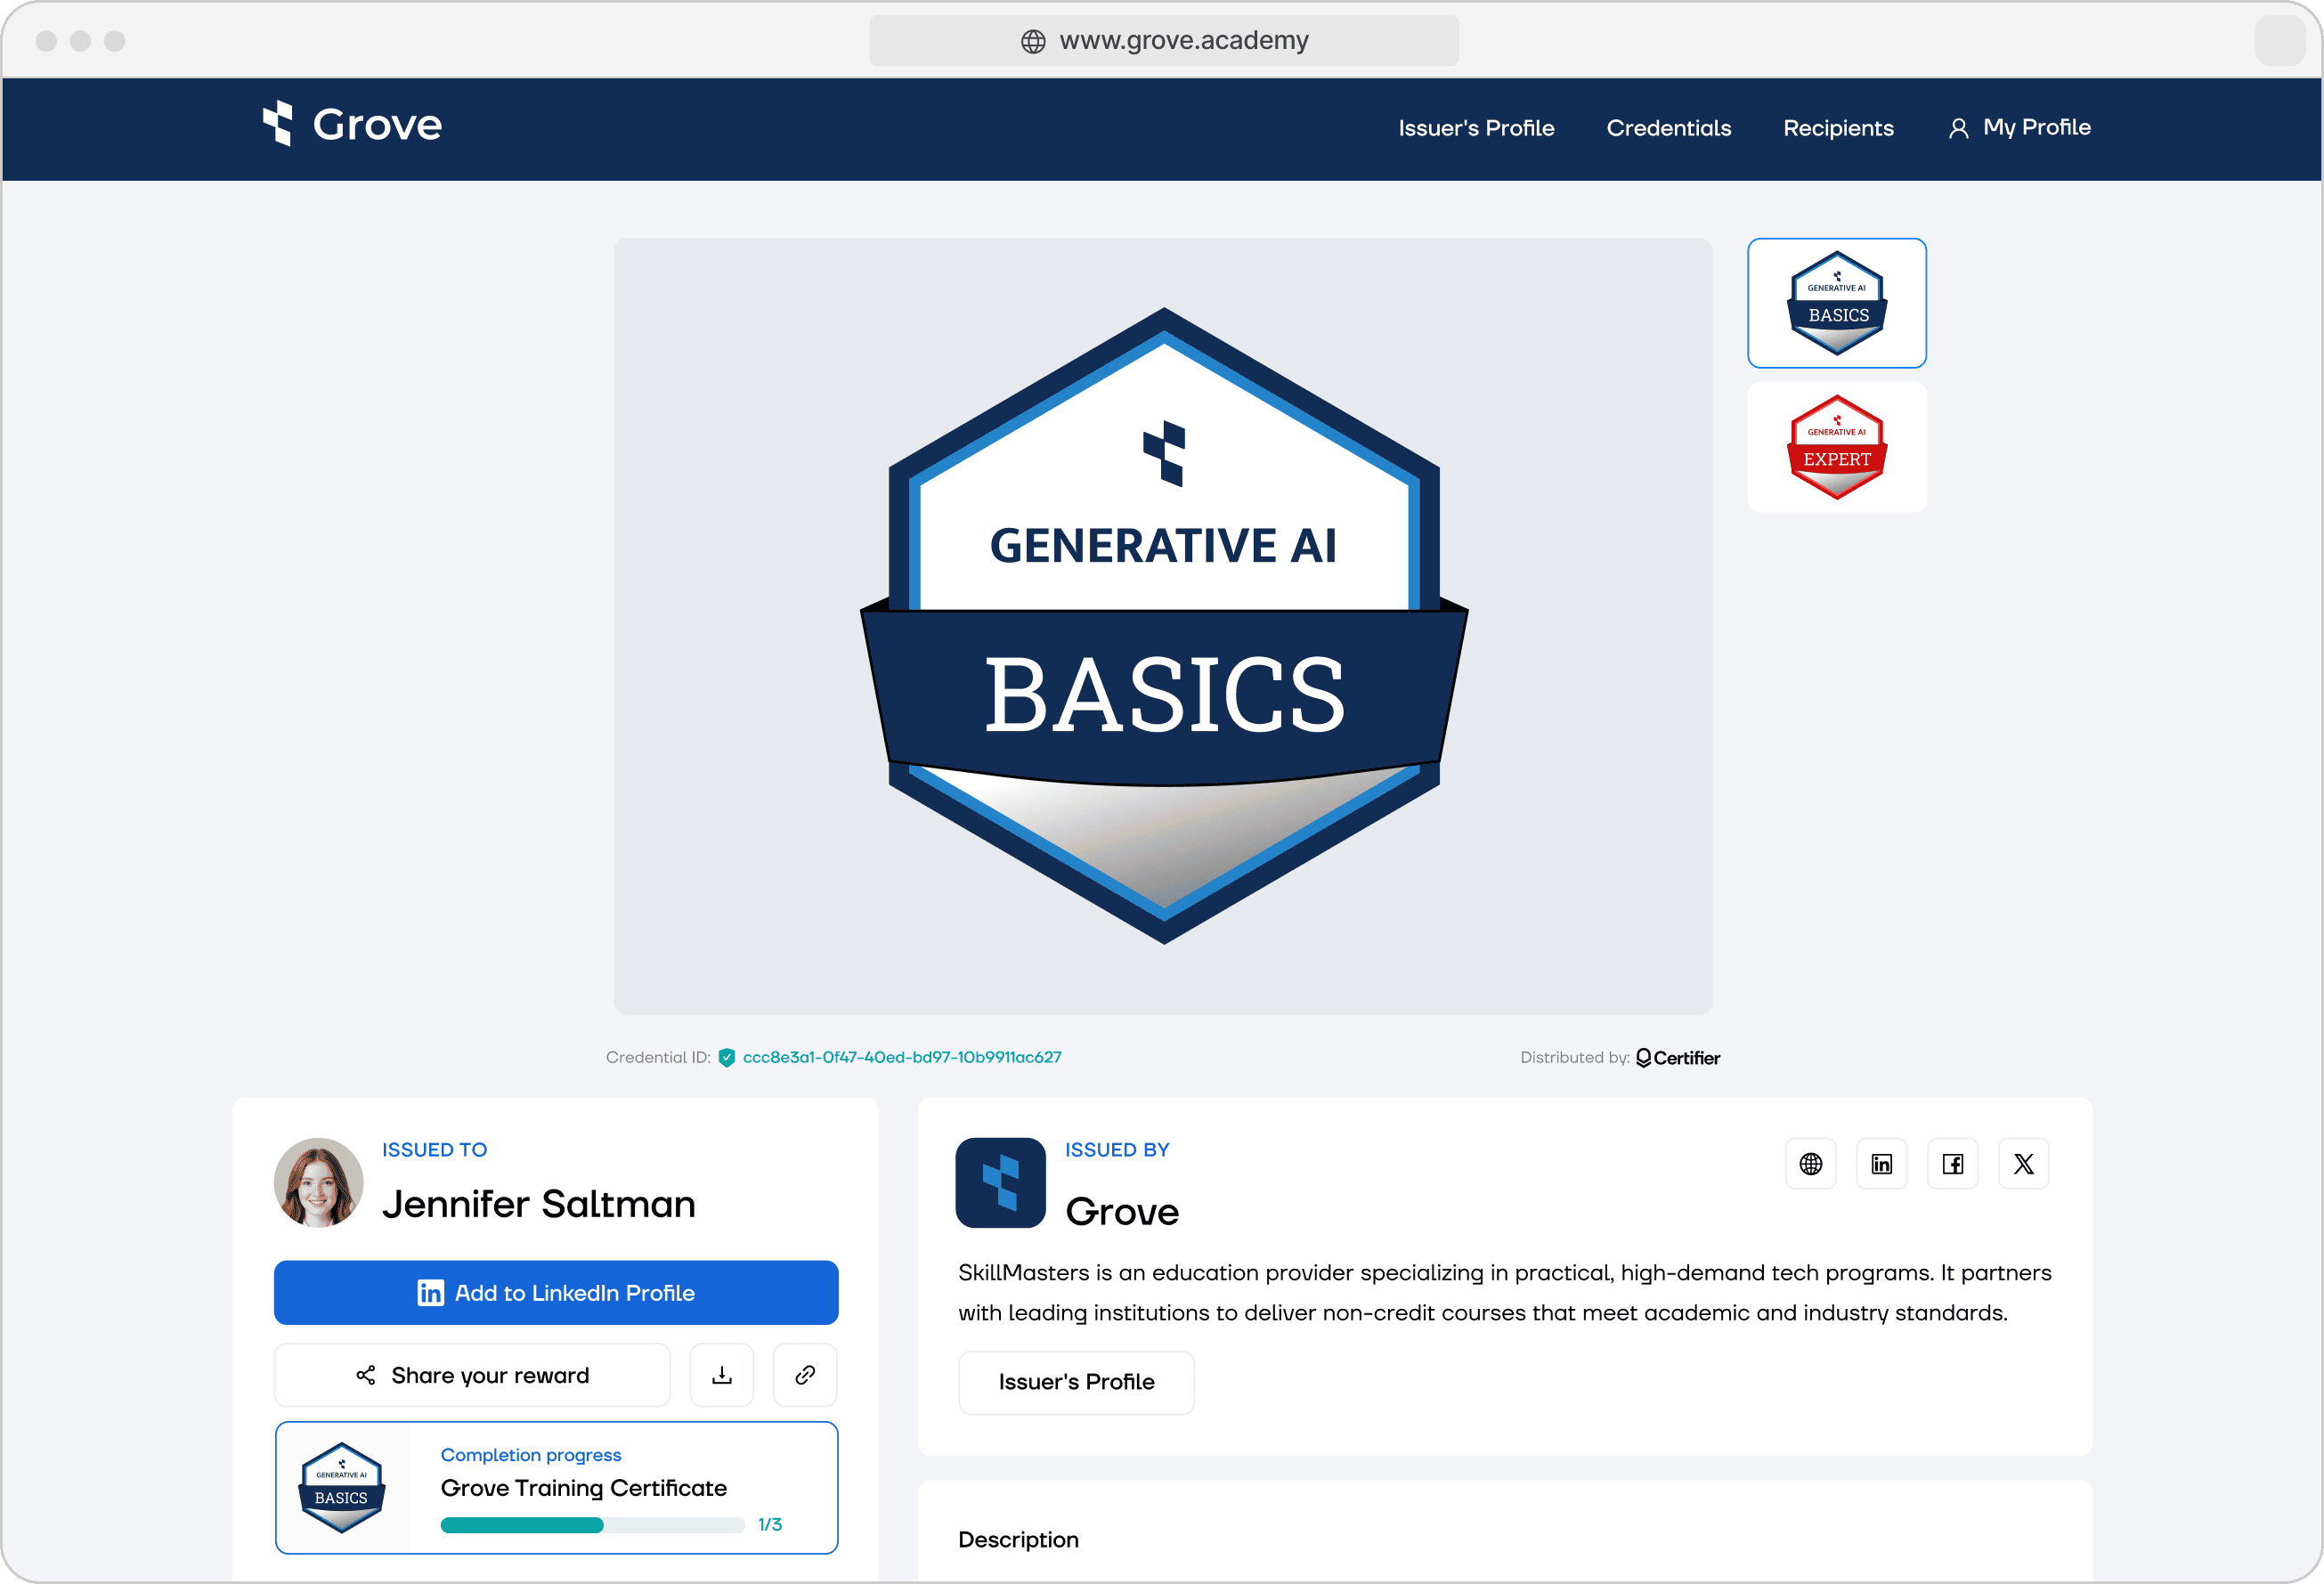The width and height of the screenshot is (2324, 1584).
Task: Click the Add to LinkedIn Profile button
Action: click(x=556, y=1292)
